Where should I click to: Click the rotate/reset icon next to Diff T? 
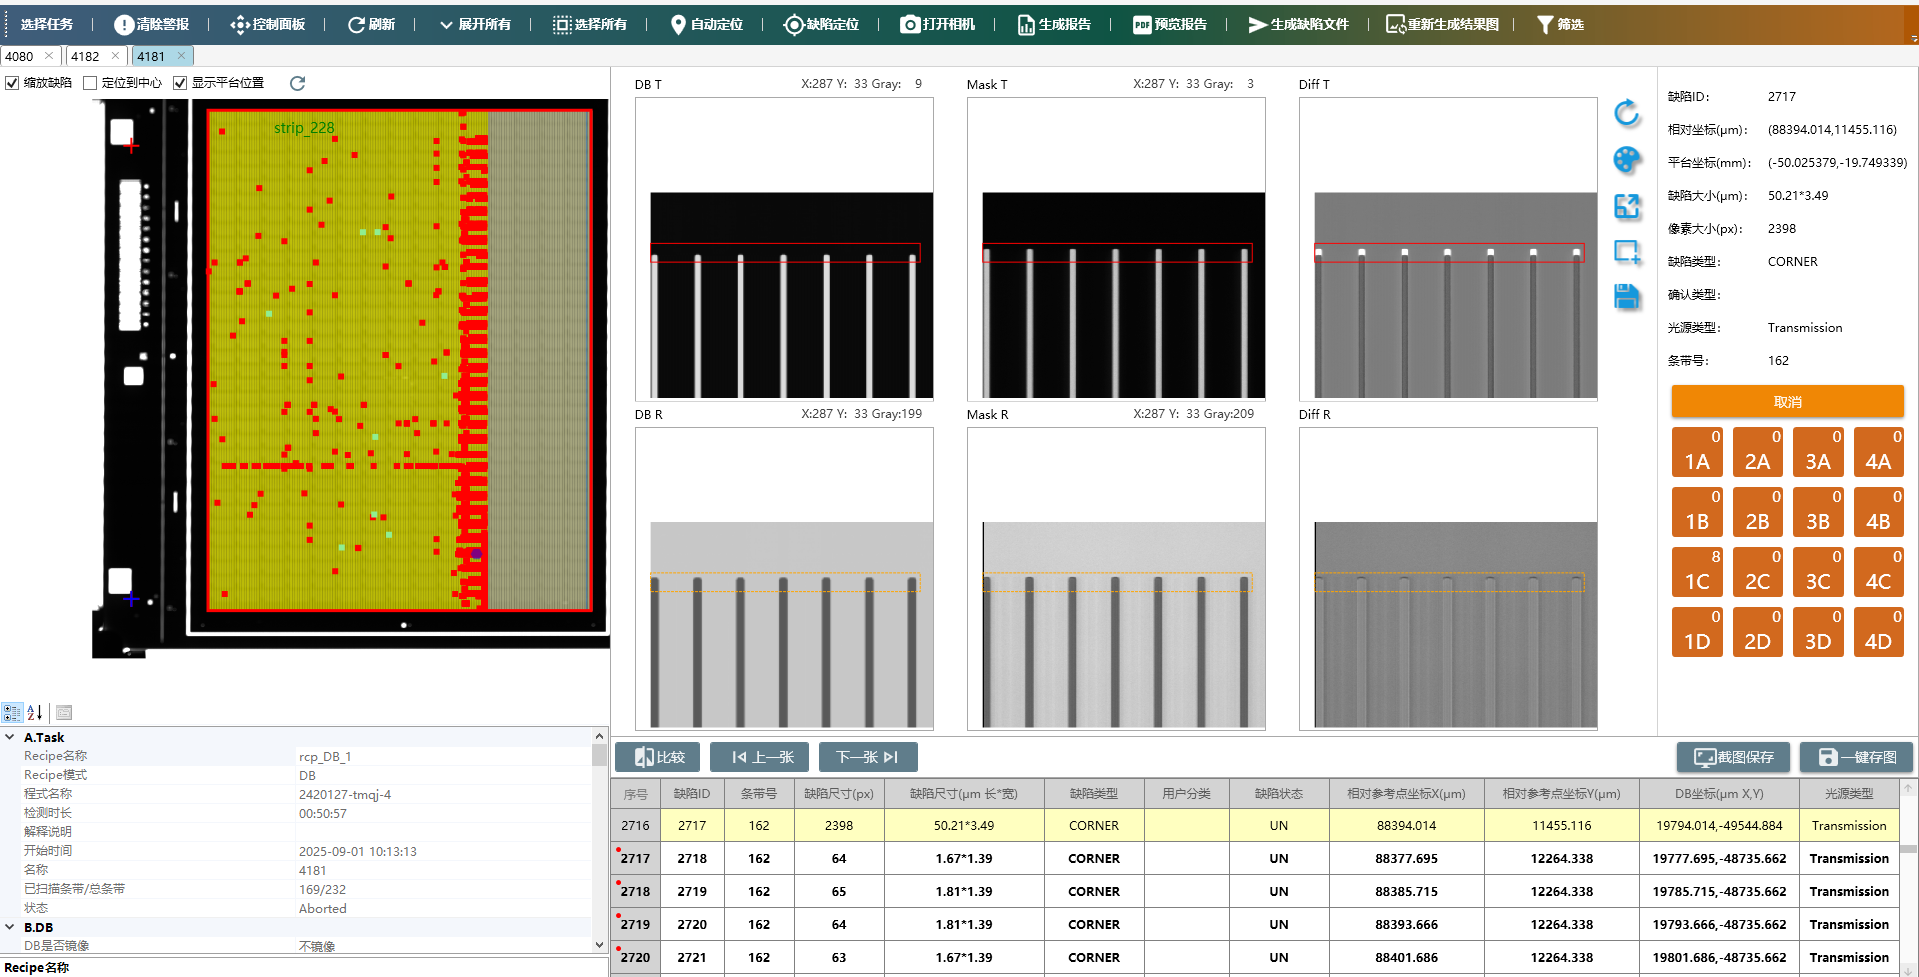point(1627,113)
